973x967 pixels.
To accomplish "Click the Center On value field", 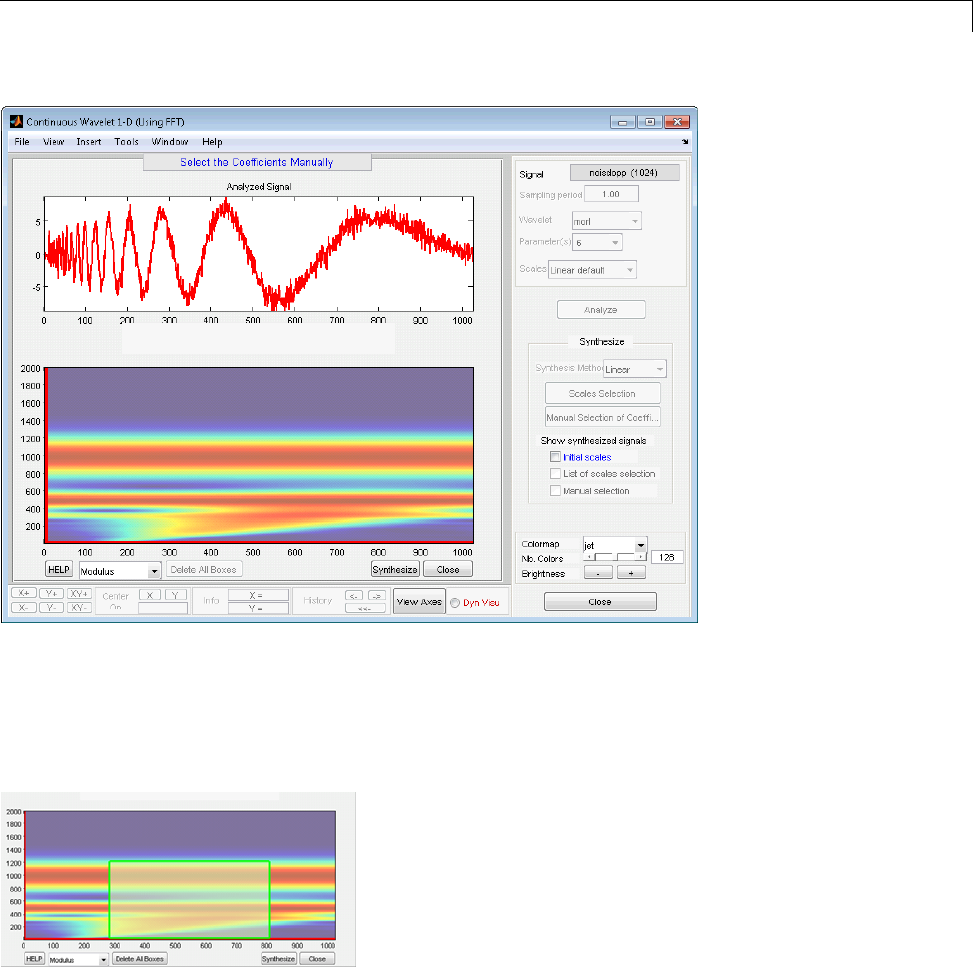I will 163,608.
